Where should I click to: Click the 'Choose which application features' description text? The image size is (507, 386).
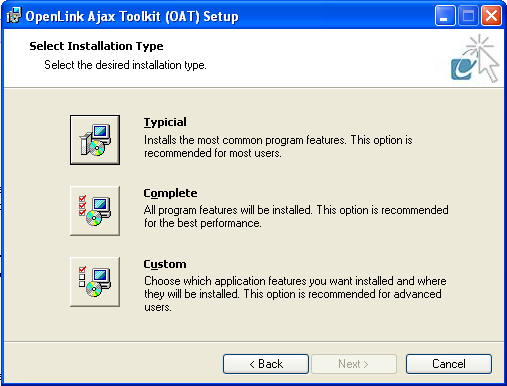(295, 294)
